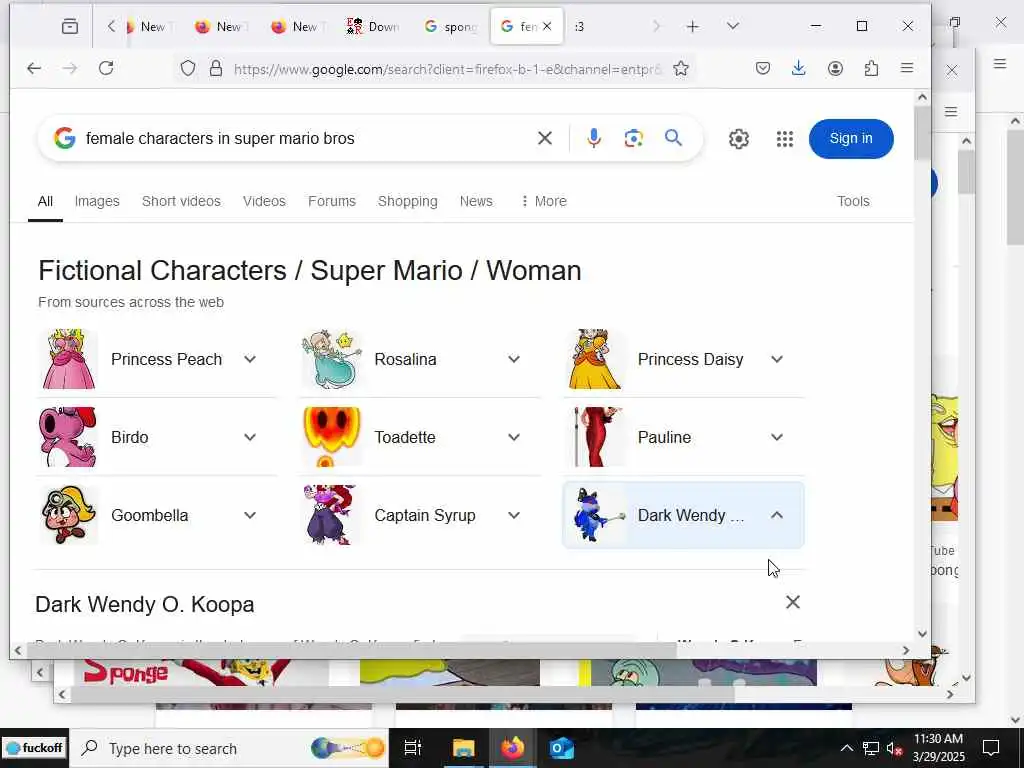
Task: Click the taskbar search box
Action: (x=230, y=748)
